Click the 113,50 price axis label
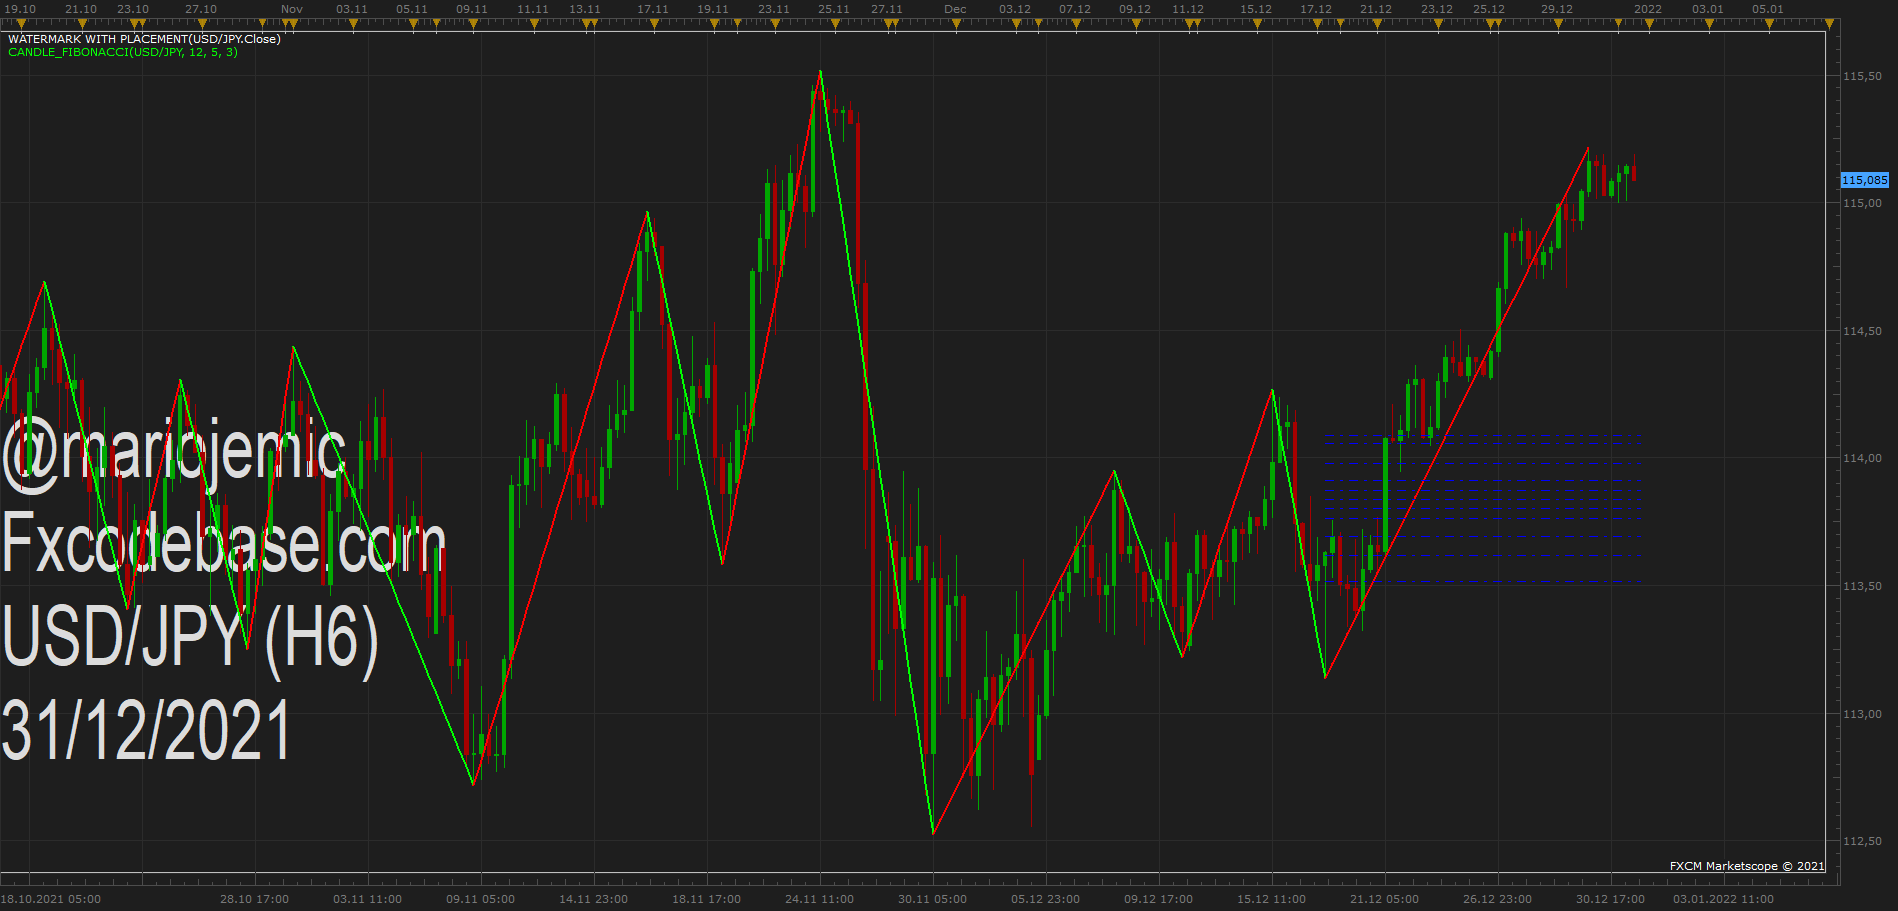 [1862, 586]
